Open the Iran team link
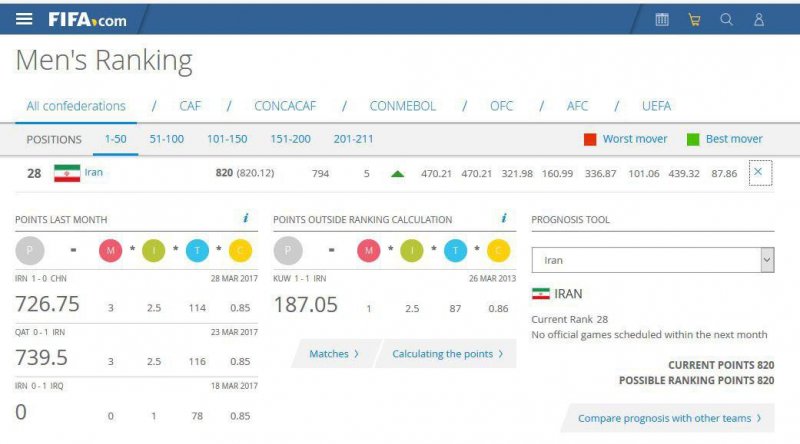 [93, 172]
